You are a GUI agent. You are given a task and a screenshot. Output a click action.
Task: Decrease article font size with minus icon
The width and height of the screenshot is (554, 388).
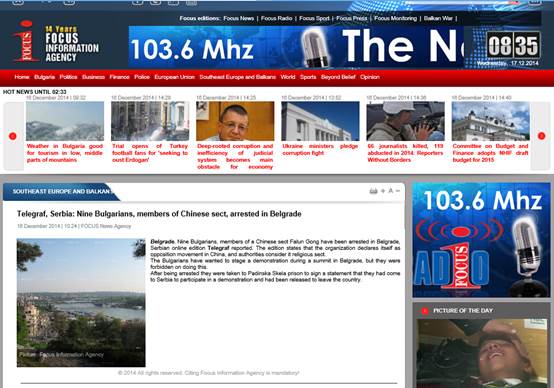[x=398, y=191]
